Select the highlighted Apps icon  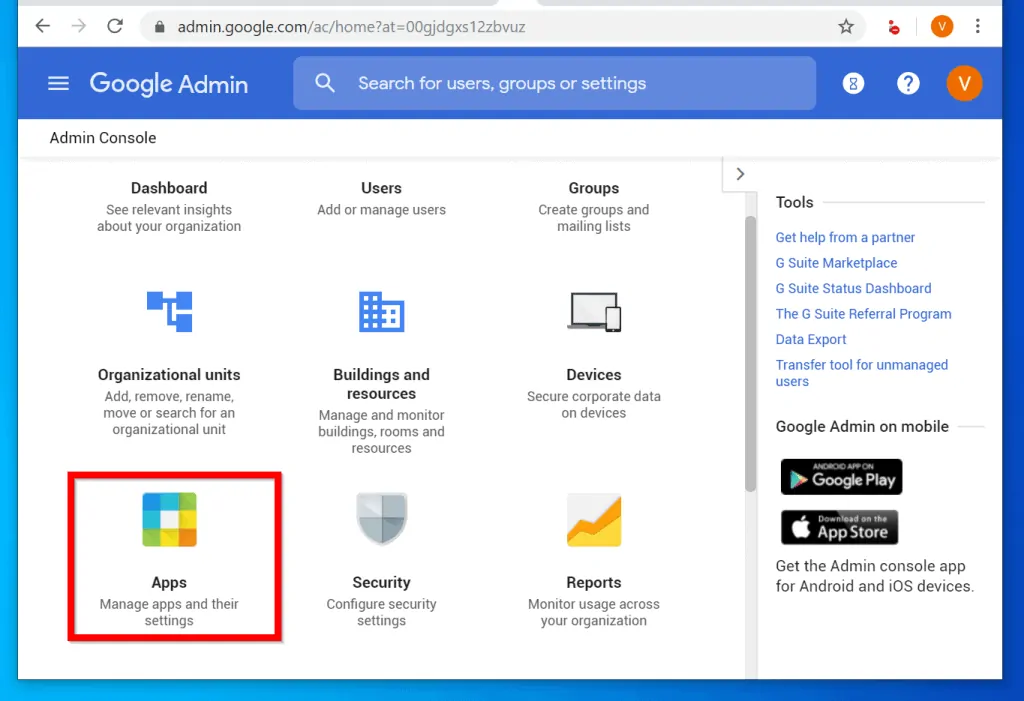169,519
